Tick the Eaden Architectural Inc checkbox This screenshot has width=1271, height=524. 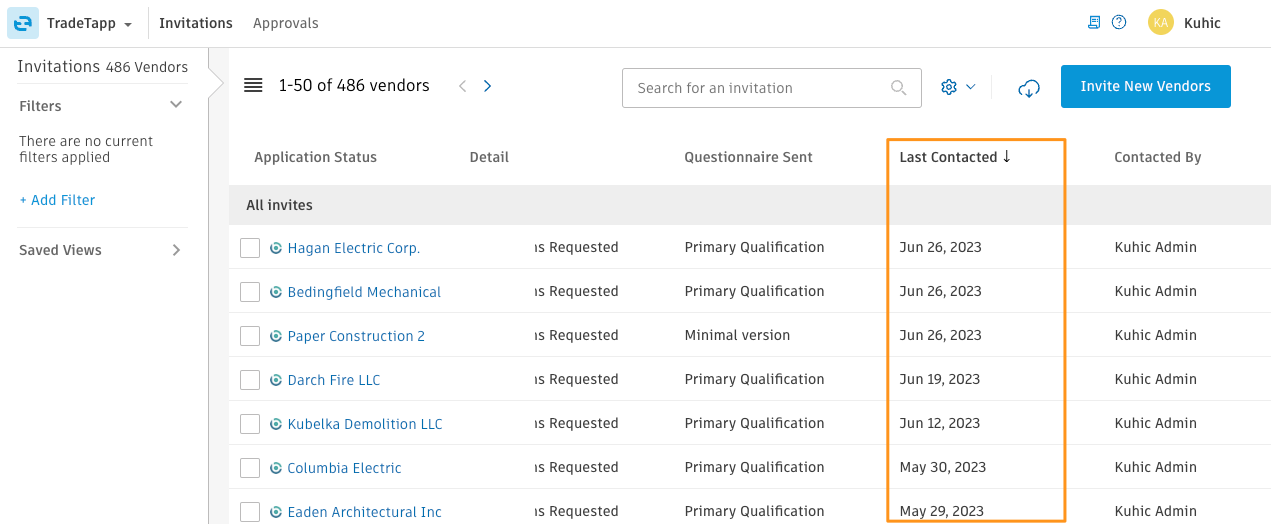pyautogui.click(x=250, y=512)
